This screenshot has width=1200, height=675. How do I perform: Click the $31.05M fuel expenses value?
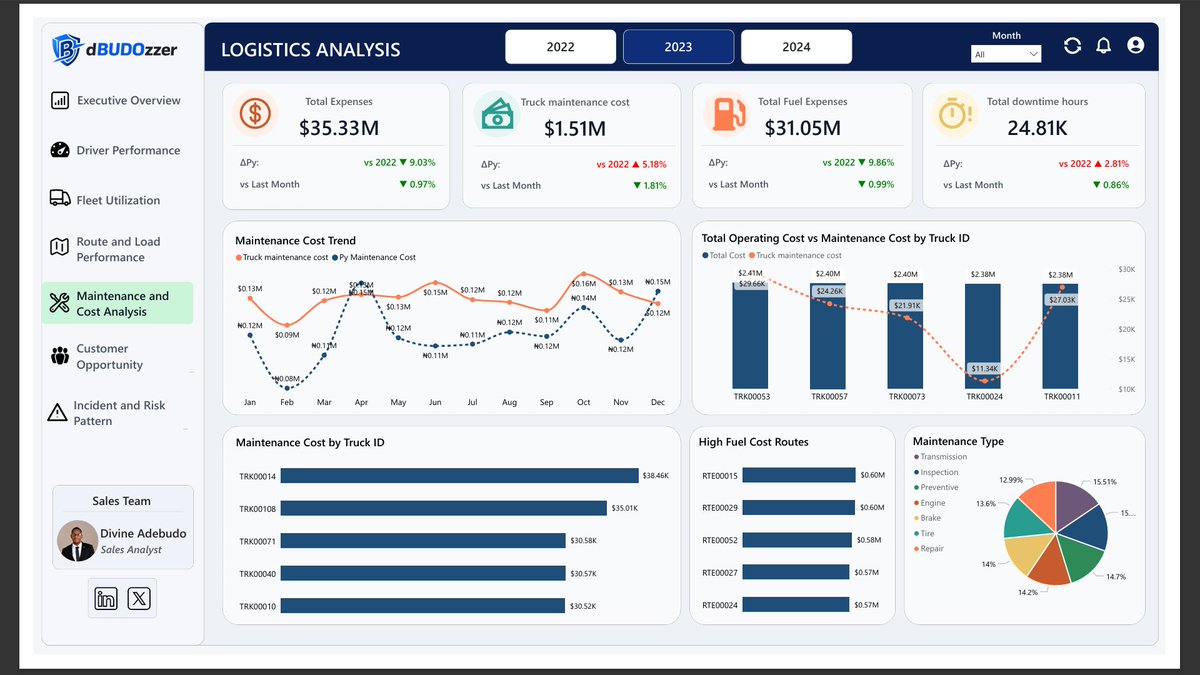(803, 128)
